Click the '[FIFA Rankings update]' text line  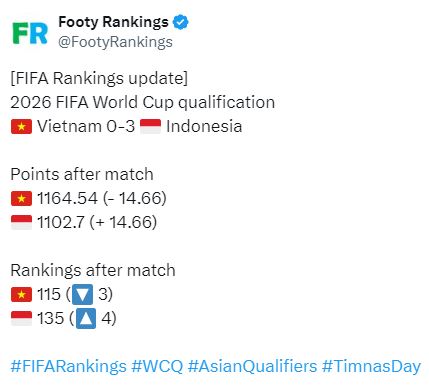click(99, 79)
